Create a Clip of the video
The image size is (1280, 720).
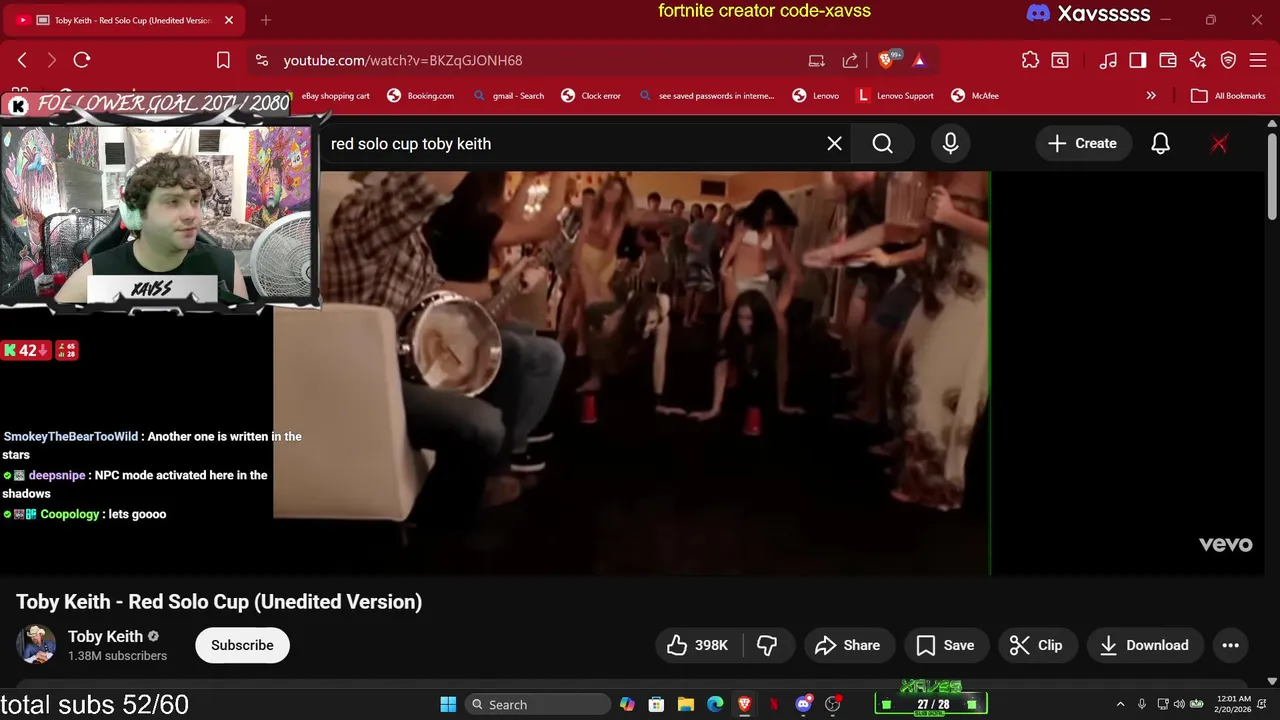[x=1037, y=645]
